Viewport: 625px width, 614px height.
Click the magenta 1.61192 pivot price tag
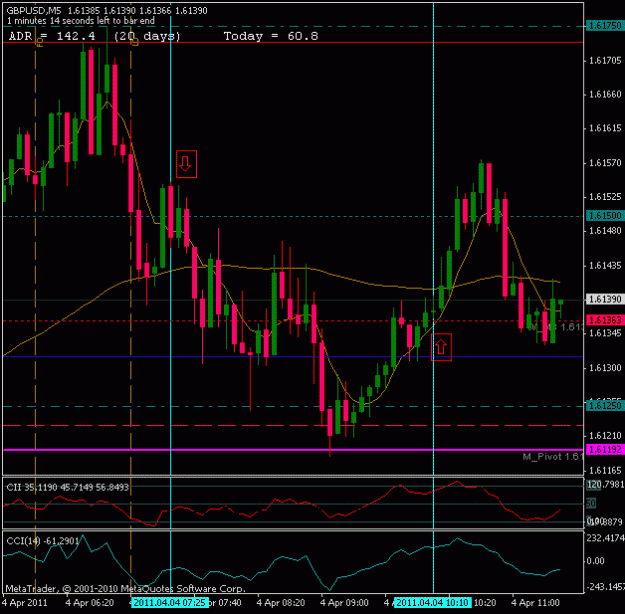coord(605,450)
